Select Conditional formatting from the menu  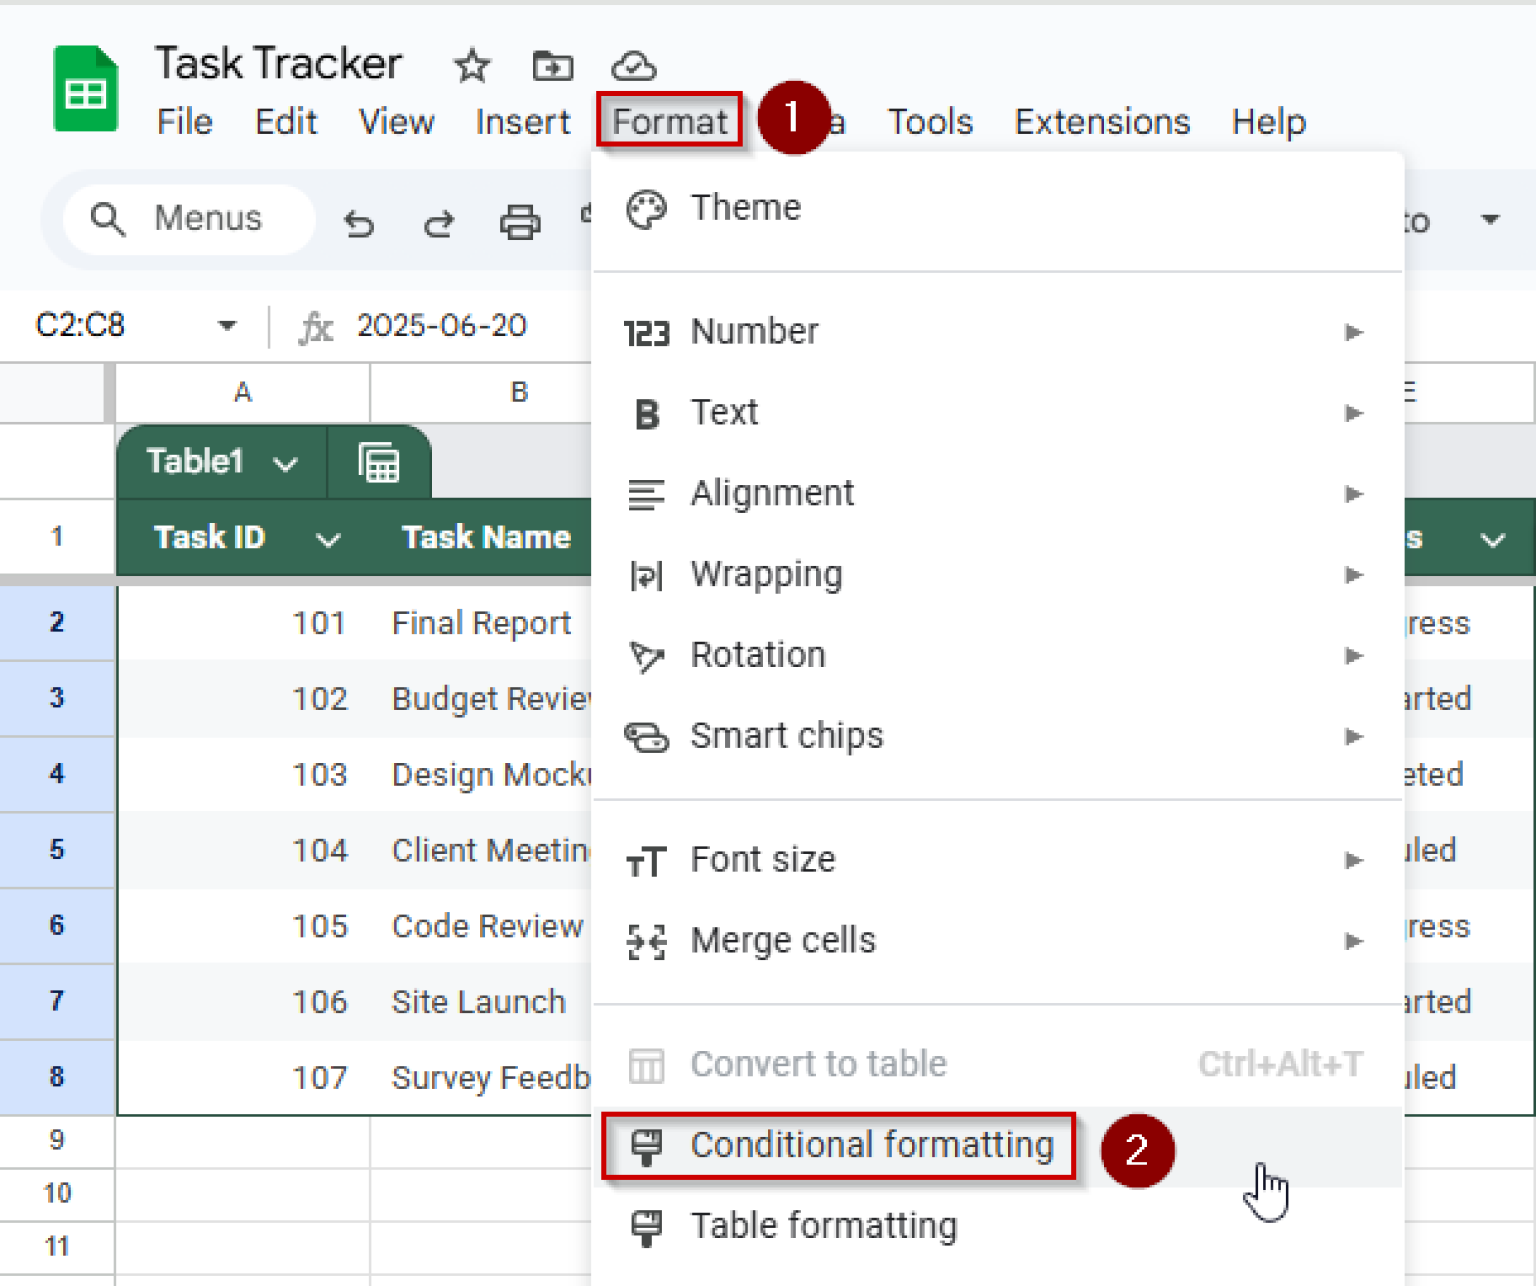coord(871,1146)
